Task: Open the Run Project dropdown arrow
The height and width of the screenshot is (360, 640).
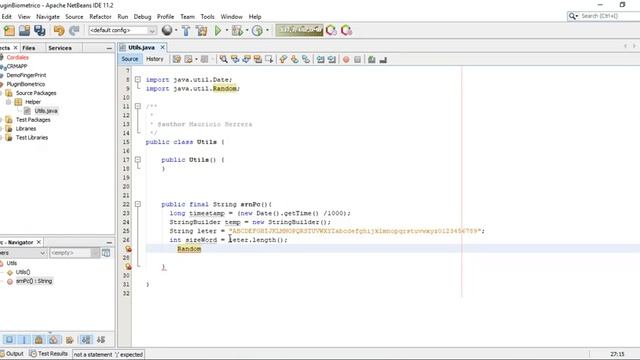Action: [227, 30]
